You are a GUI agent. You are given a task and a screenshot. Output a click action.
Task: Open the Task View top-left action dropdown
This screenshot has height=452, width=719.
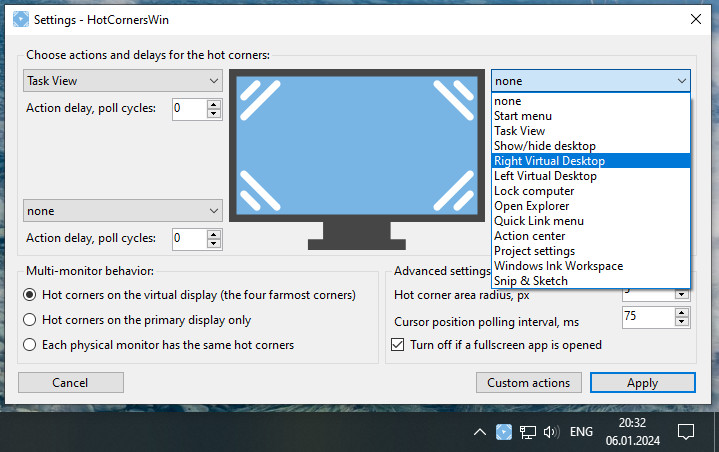pyautogui.click(x=123, y=81)
